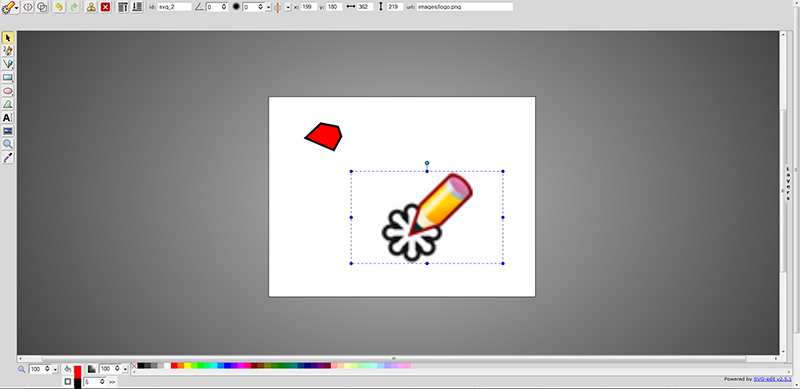Screen dimensions: 800x389
Task: Pick the magenta palette swatch
Action: tap(240, 366)
